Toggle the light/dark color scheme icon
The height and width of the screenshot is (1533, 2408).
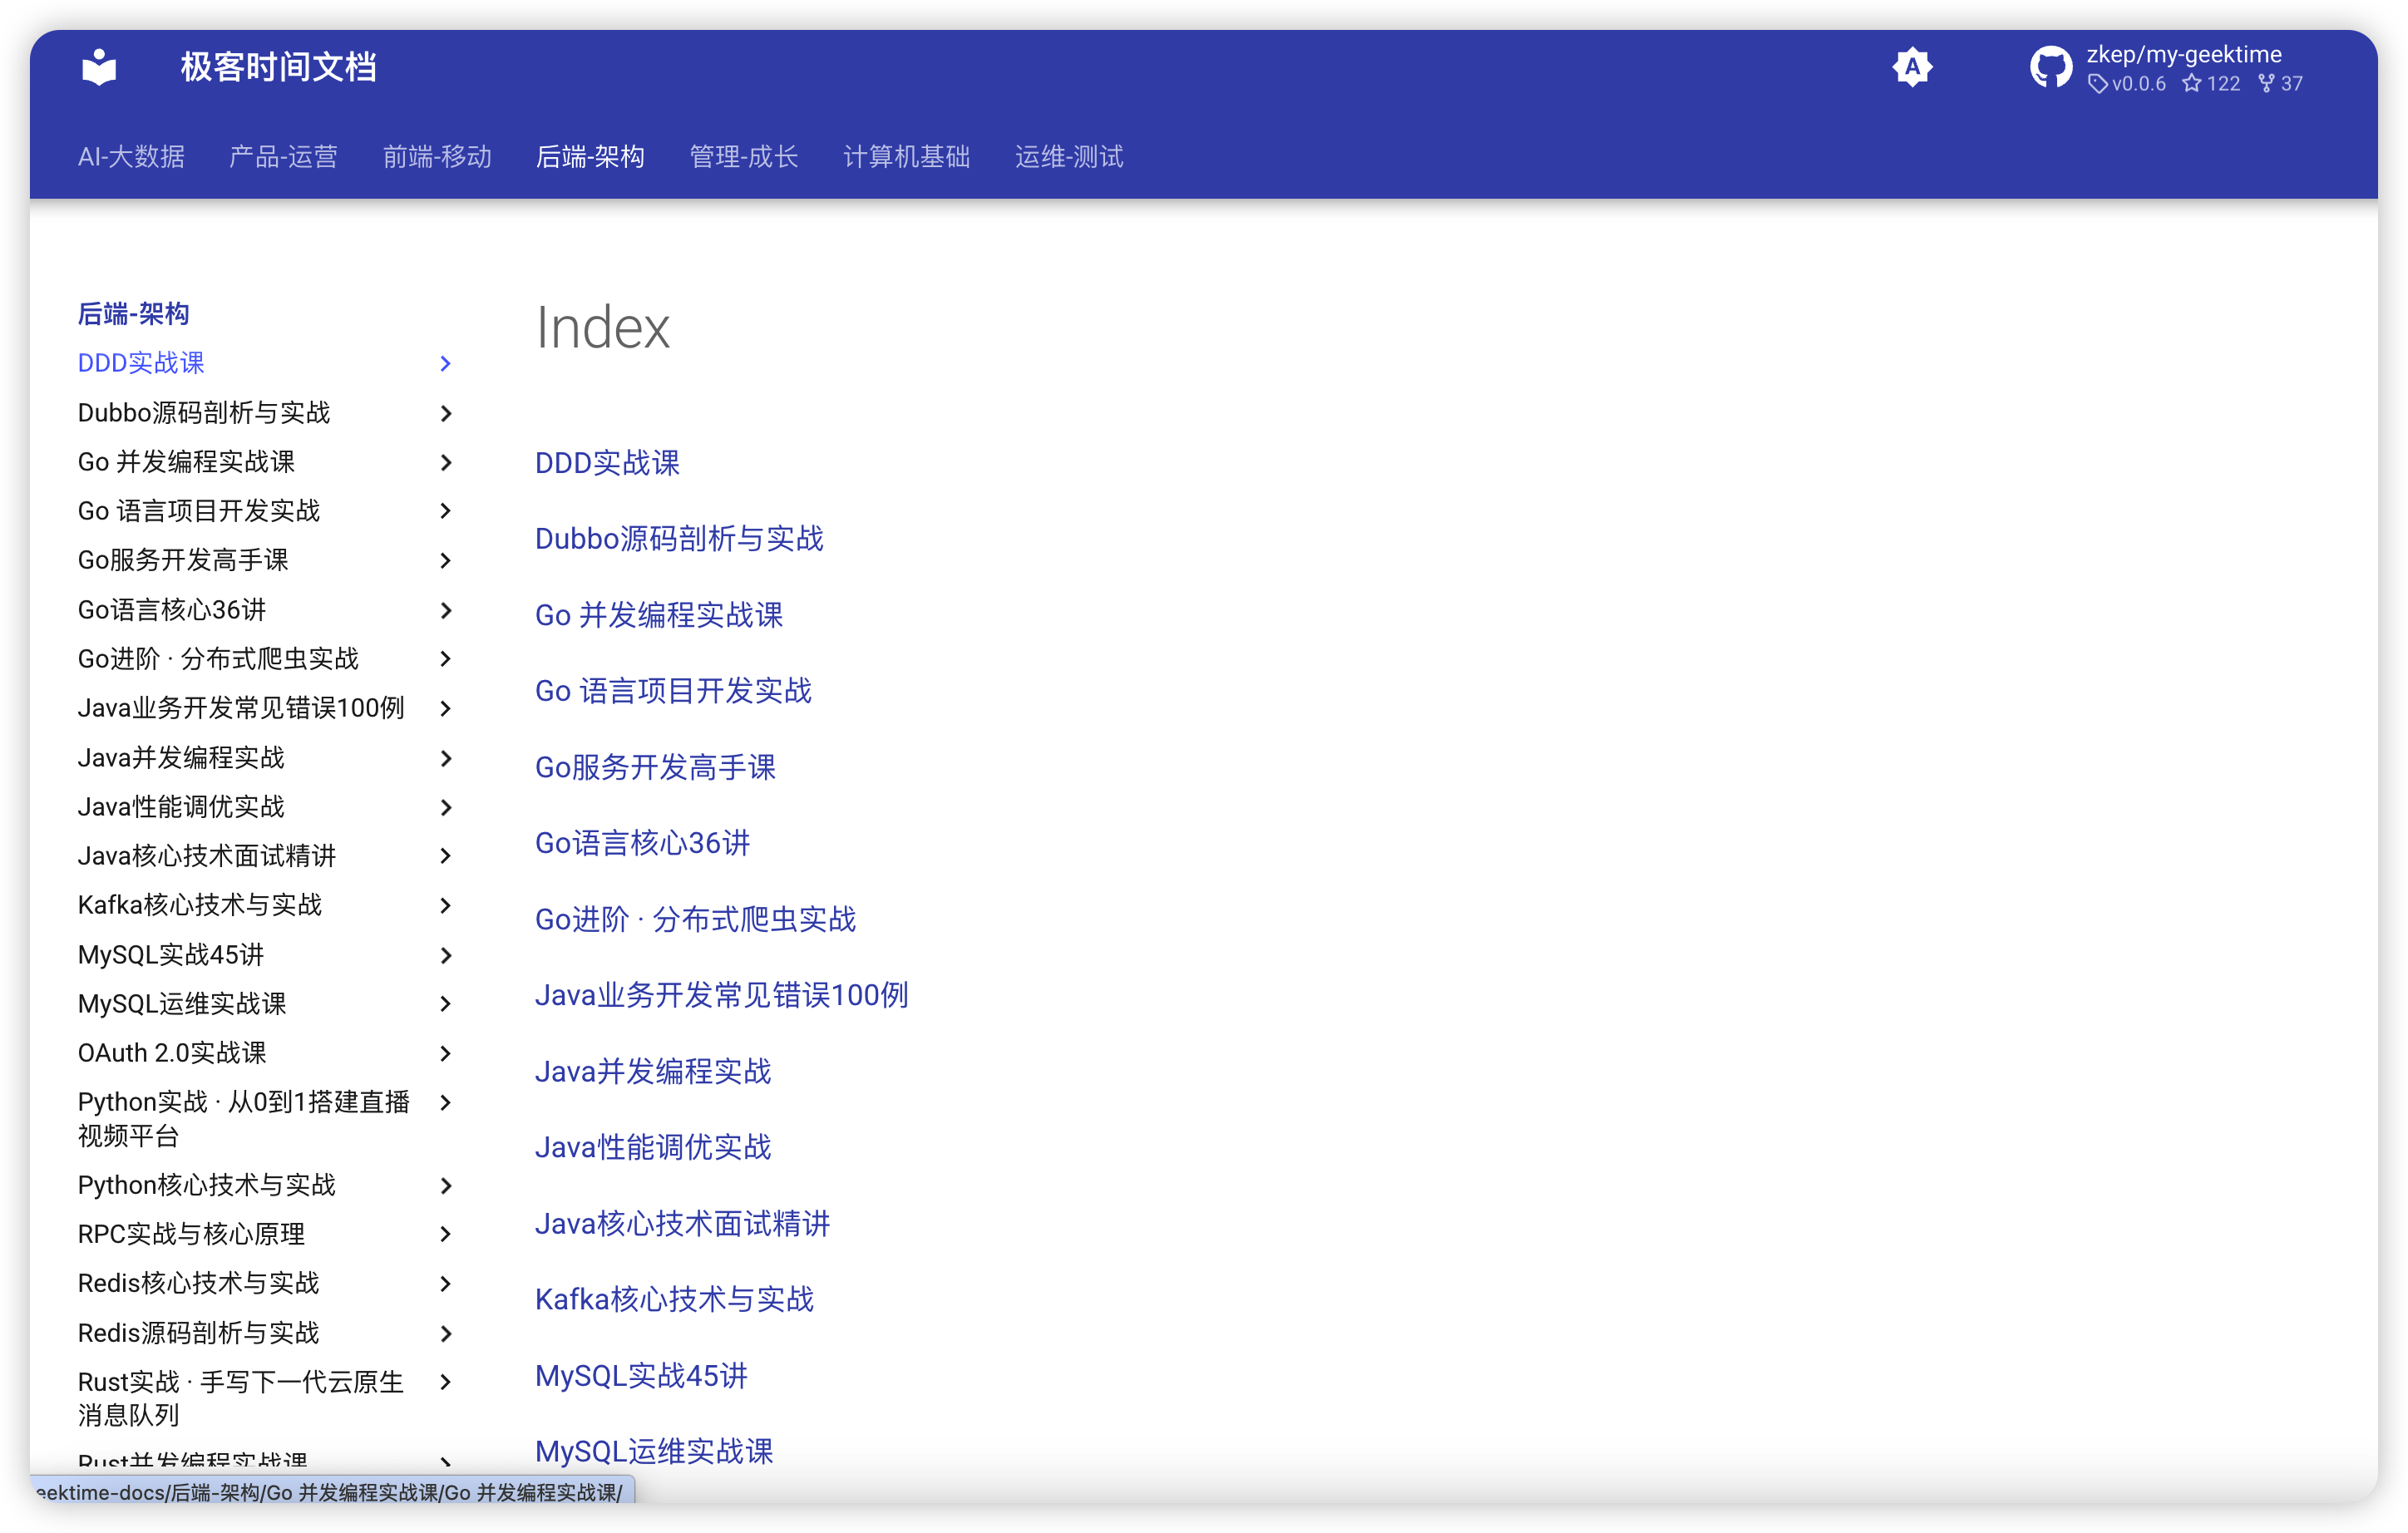coord(1911,68)
